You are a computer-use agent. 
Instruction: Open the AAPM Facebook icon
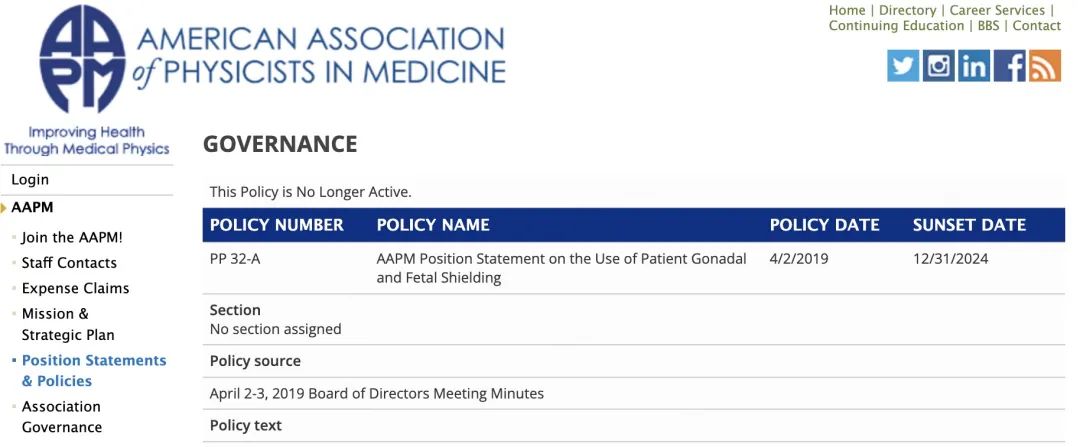click(x=1010, y=66)
